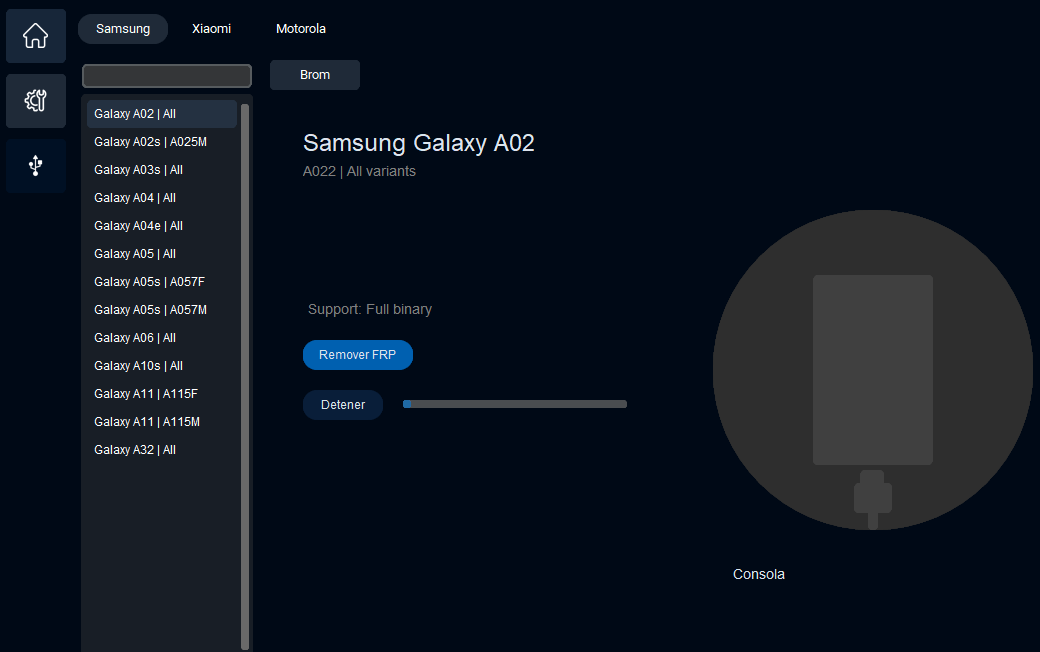Select Galaxy A03s | All entry
Image resolution: width=1040 pixels, height=652 pixels.
(x=162, y=170)
